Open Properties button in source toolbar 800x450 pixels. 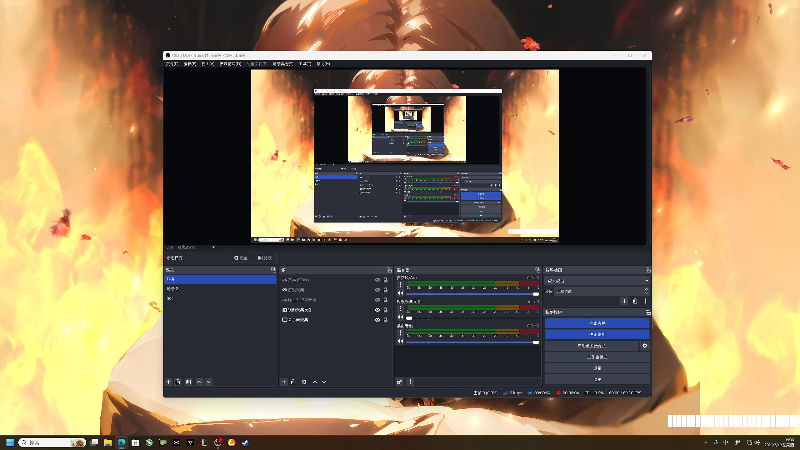[241, 258]
